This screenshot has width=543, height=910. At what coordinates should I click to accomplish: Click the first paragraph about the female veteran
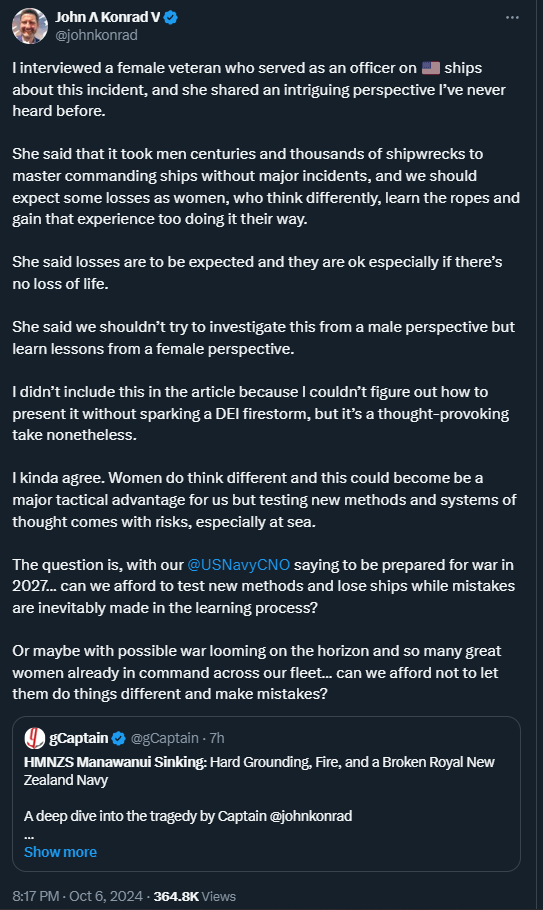point(259,89)
